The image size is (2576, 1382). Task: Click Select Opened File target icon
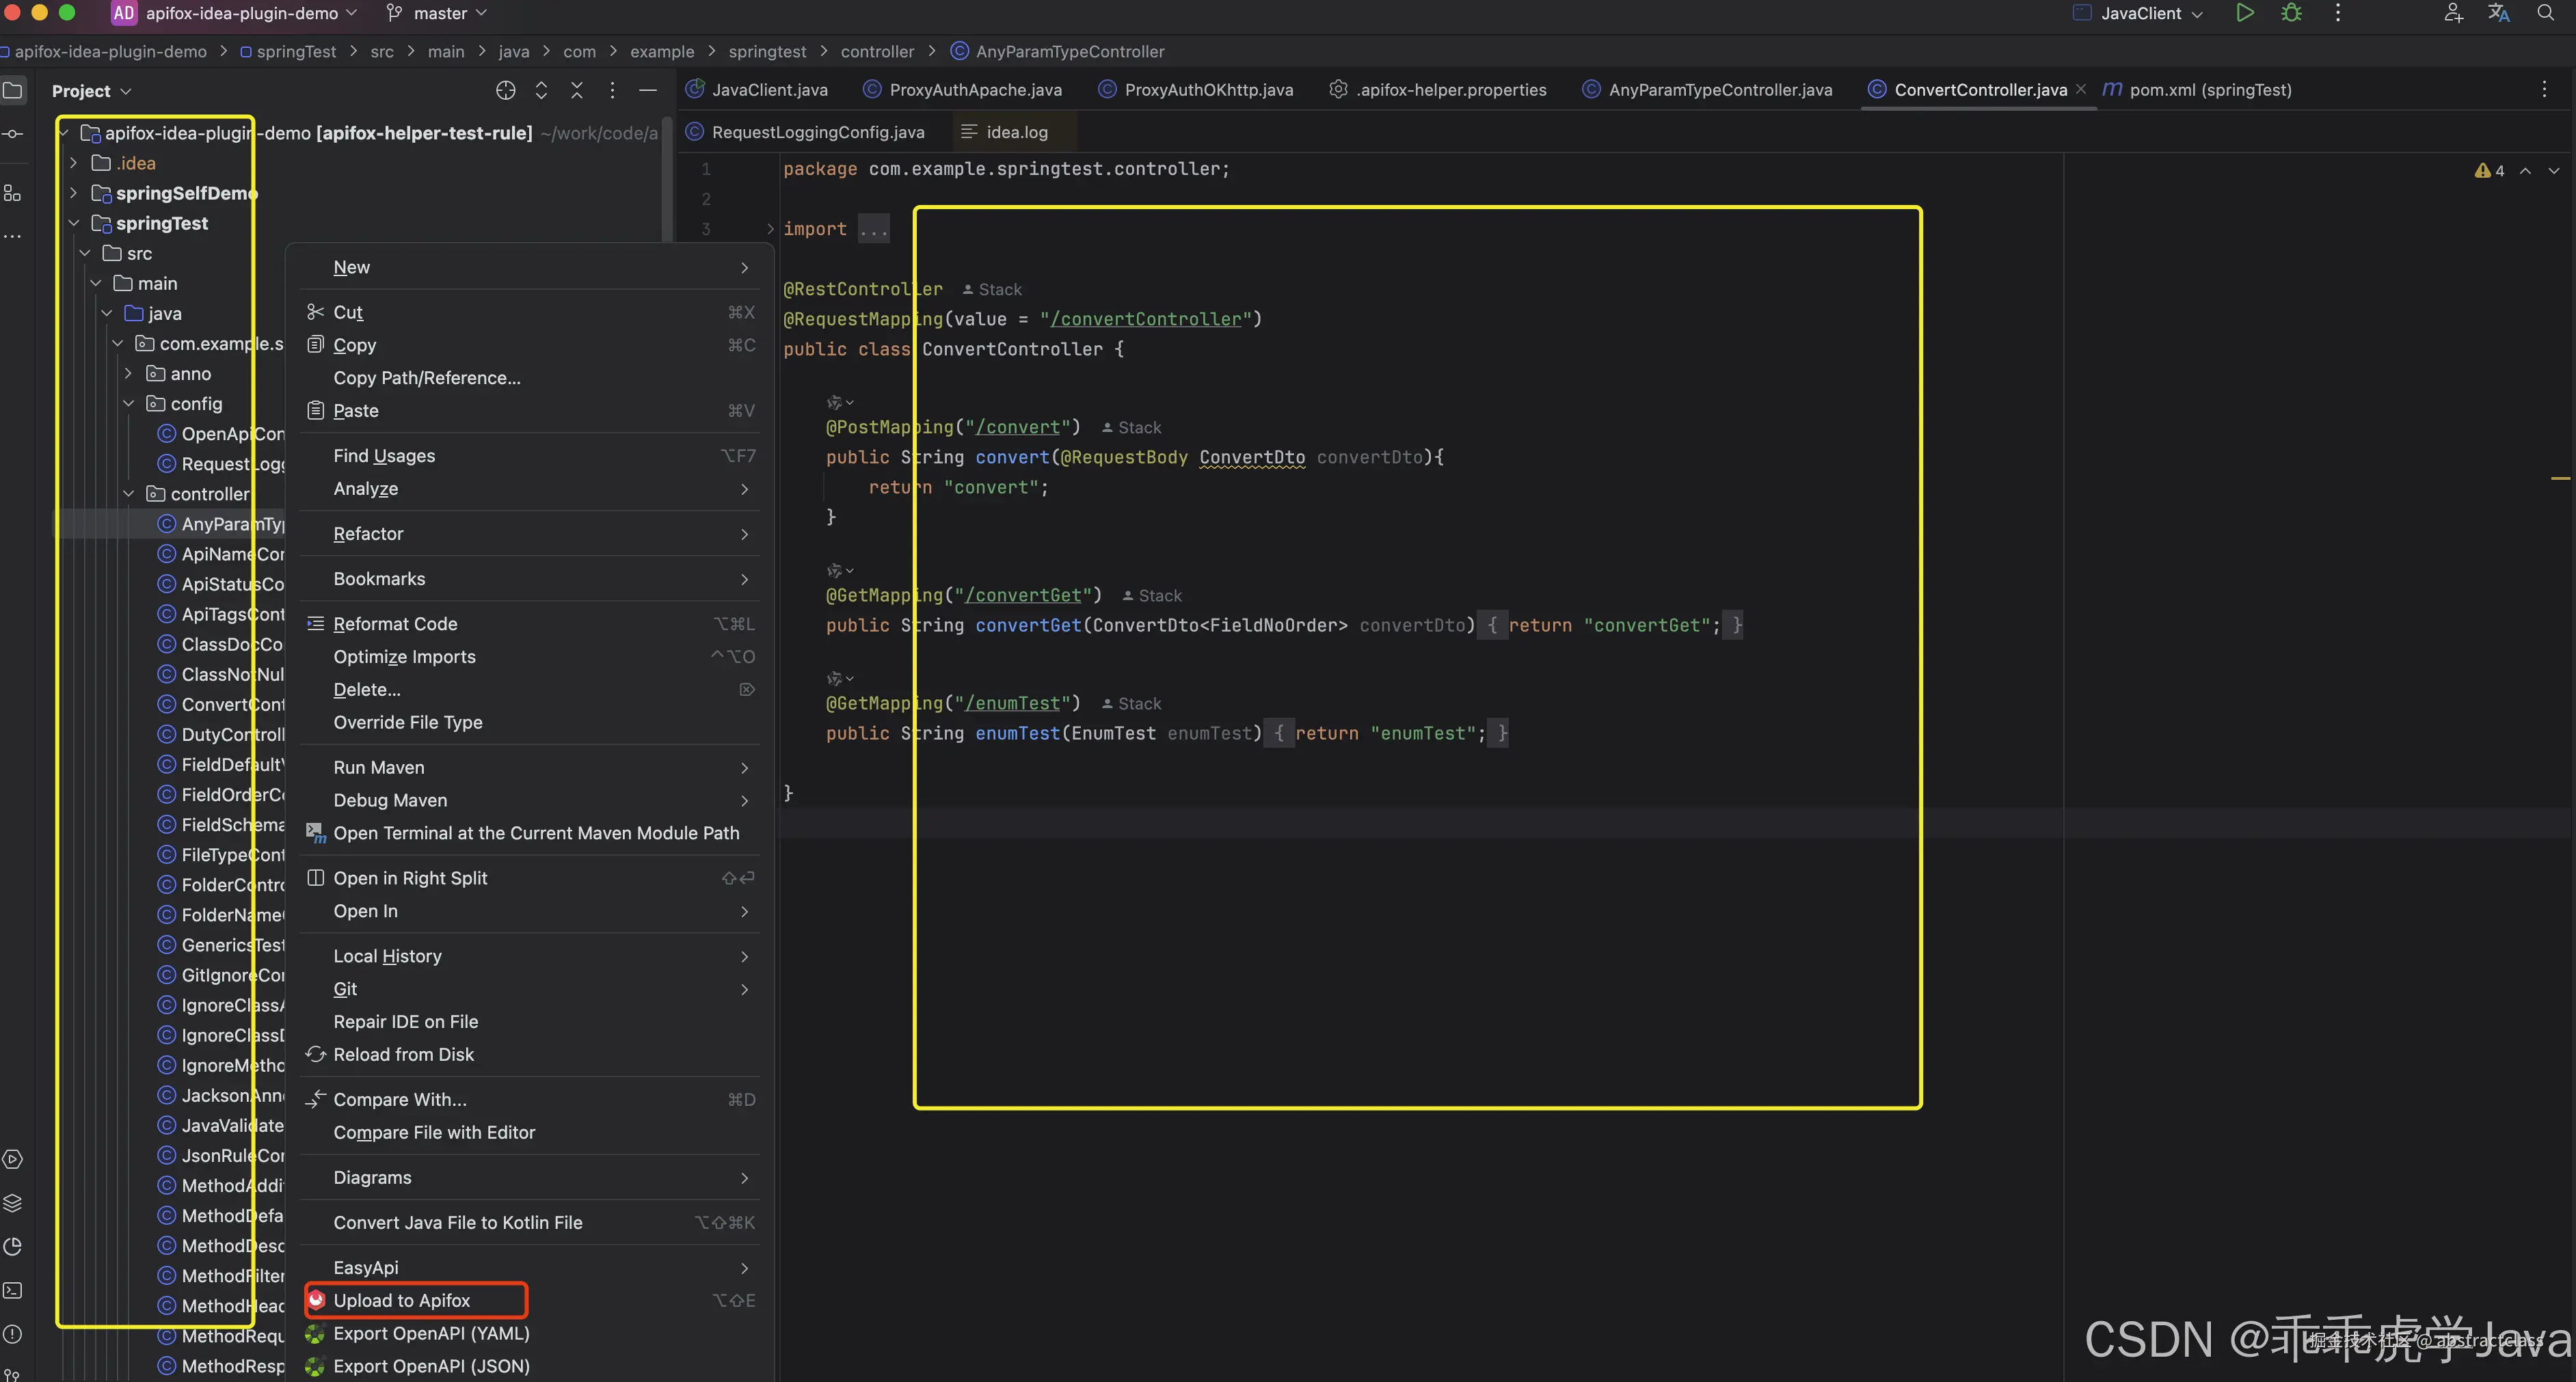(505, 91)
